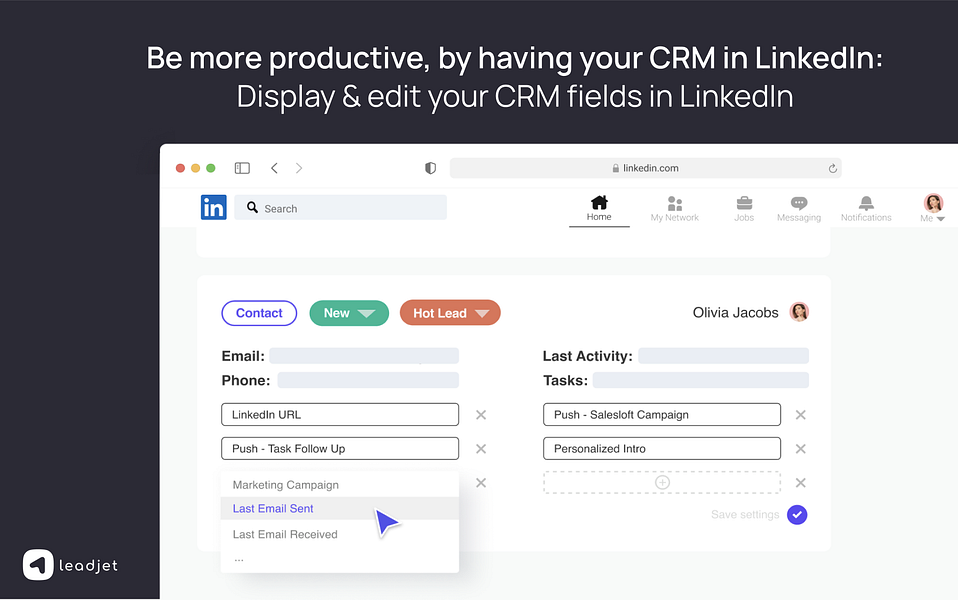Click the privacy shield icon

pos(430,168)
